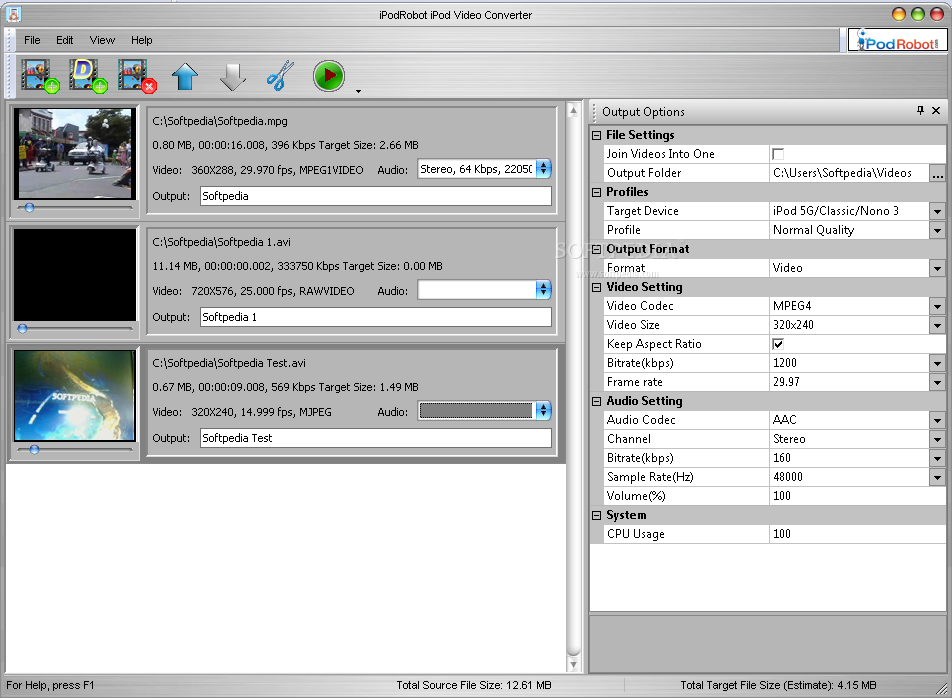Viewport: 952px width, 698px height.
Task: Open the Sample Rate dropdown
Action: coord(937,477)
